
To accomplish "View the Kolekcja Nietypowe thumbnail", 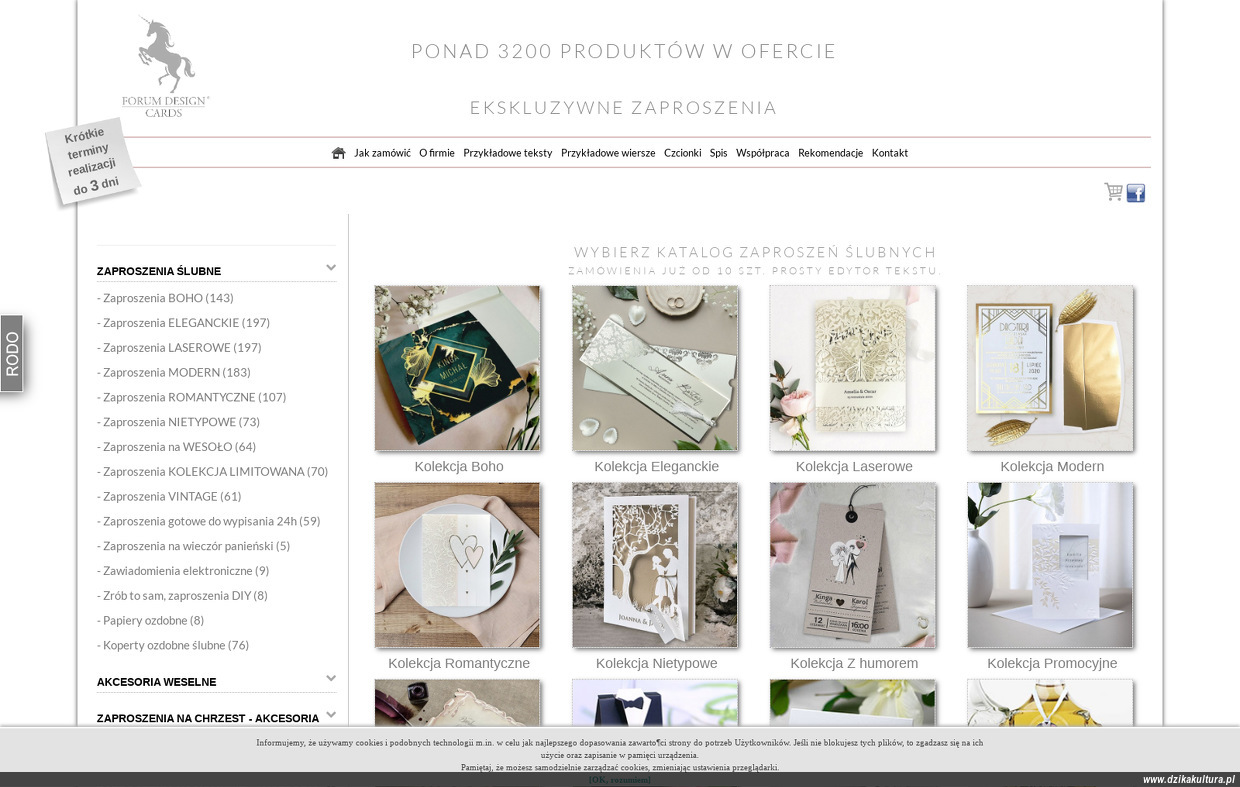I will pyautogui.click(x=655, y=565).
